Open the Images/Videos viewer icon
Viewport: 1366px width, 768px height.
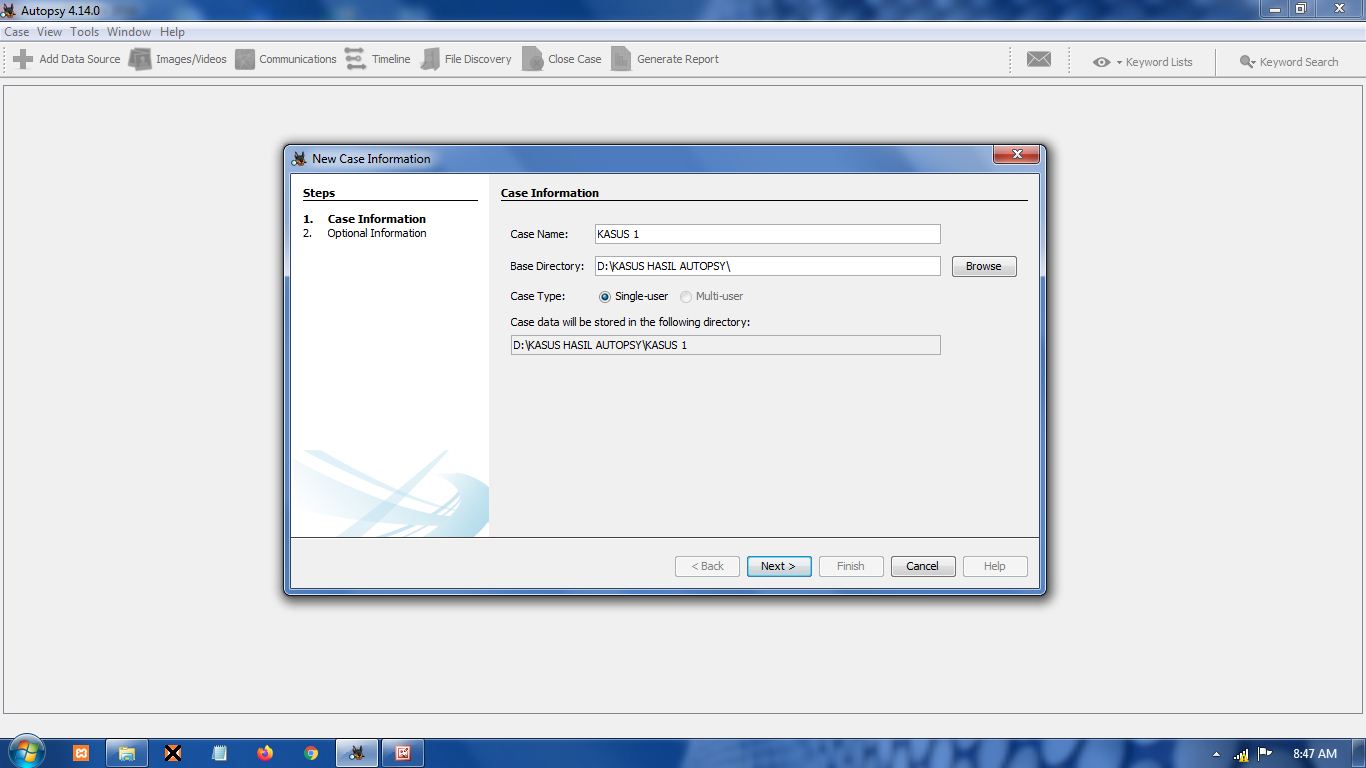click(140, 59)
